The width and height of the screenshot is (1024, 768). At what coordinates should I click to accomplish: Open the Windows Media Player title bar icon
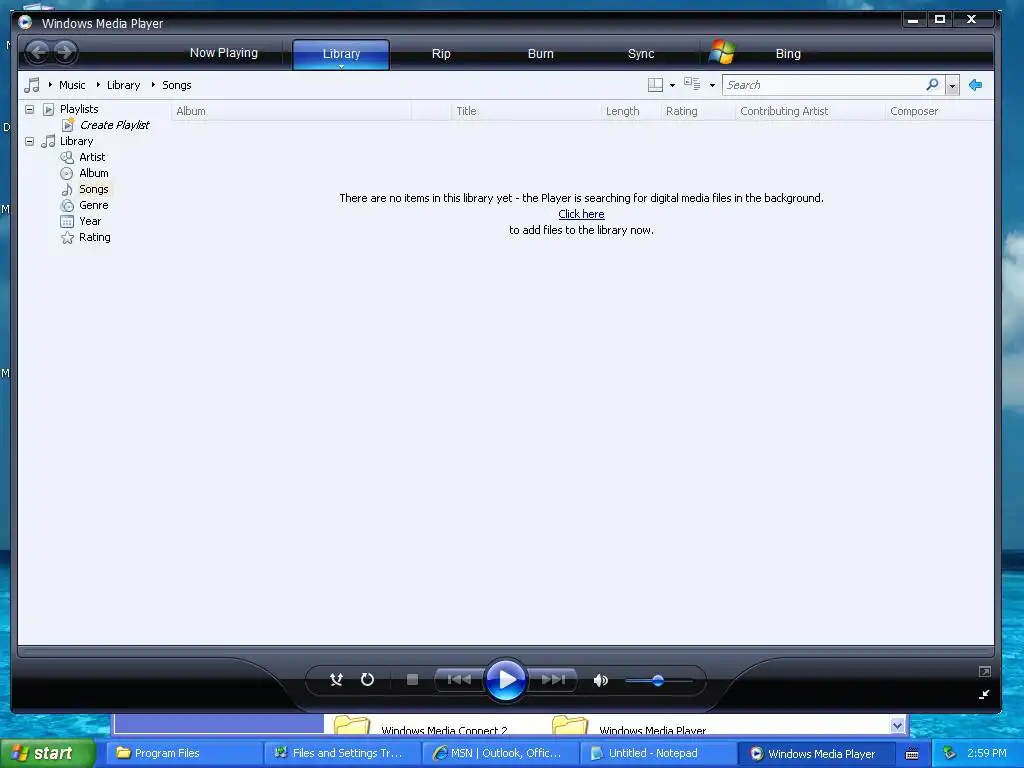pyautogui.click(x=25, y=23)
